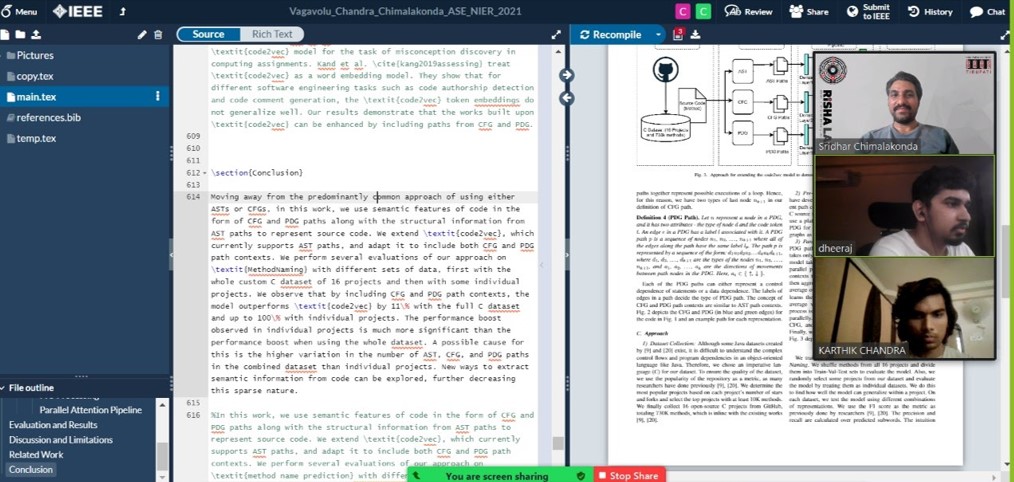Click \section{Conclusion} line in editor

(257, 173)
